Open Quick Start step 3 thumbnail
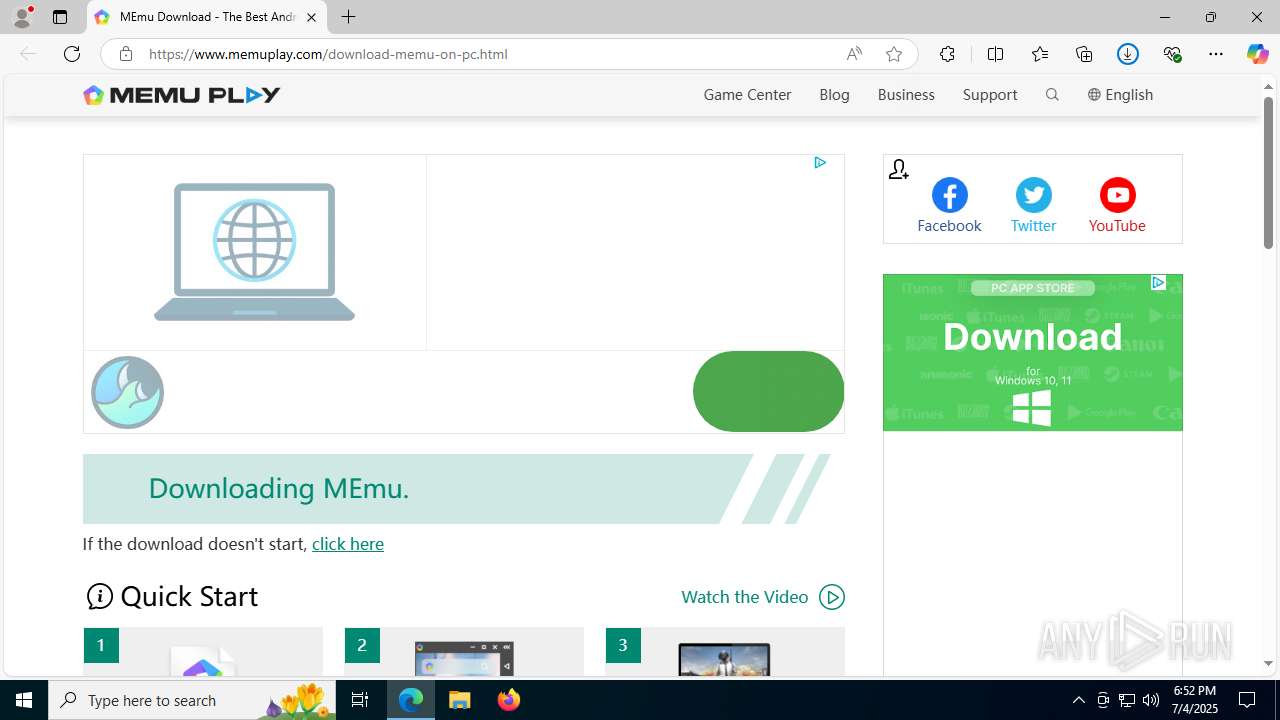Image resolution: width=1280 pixels, height=720 pixels. tap(725, 651)
